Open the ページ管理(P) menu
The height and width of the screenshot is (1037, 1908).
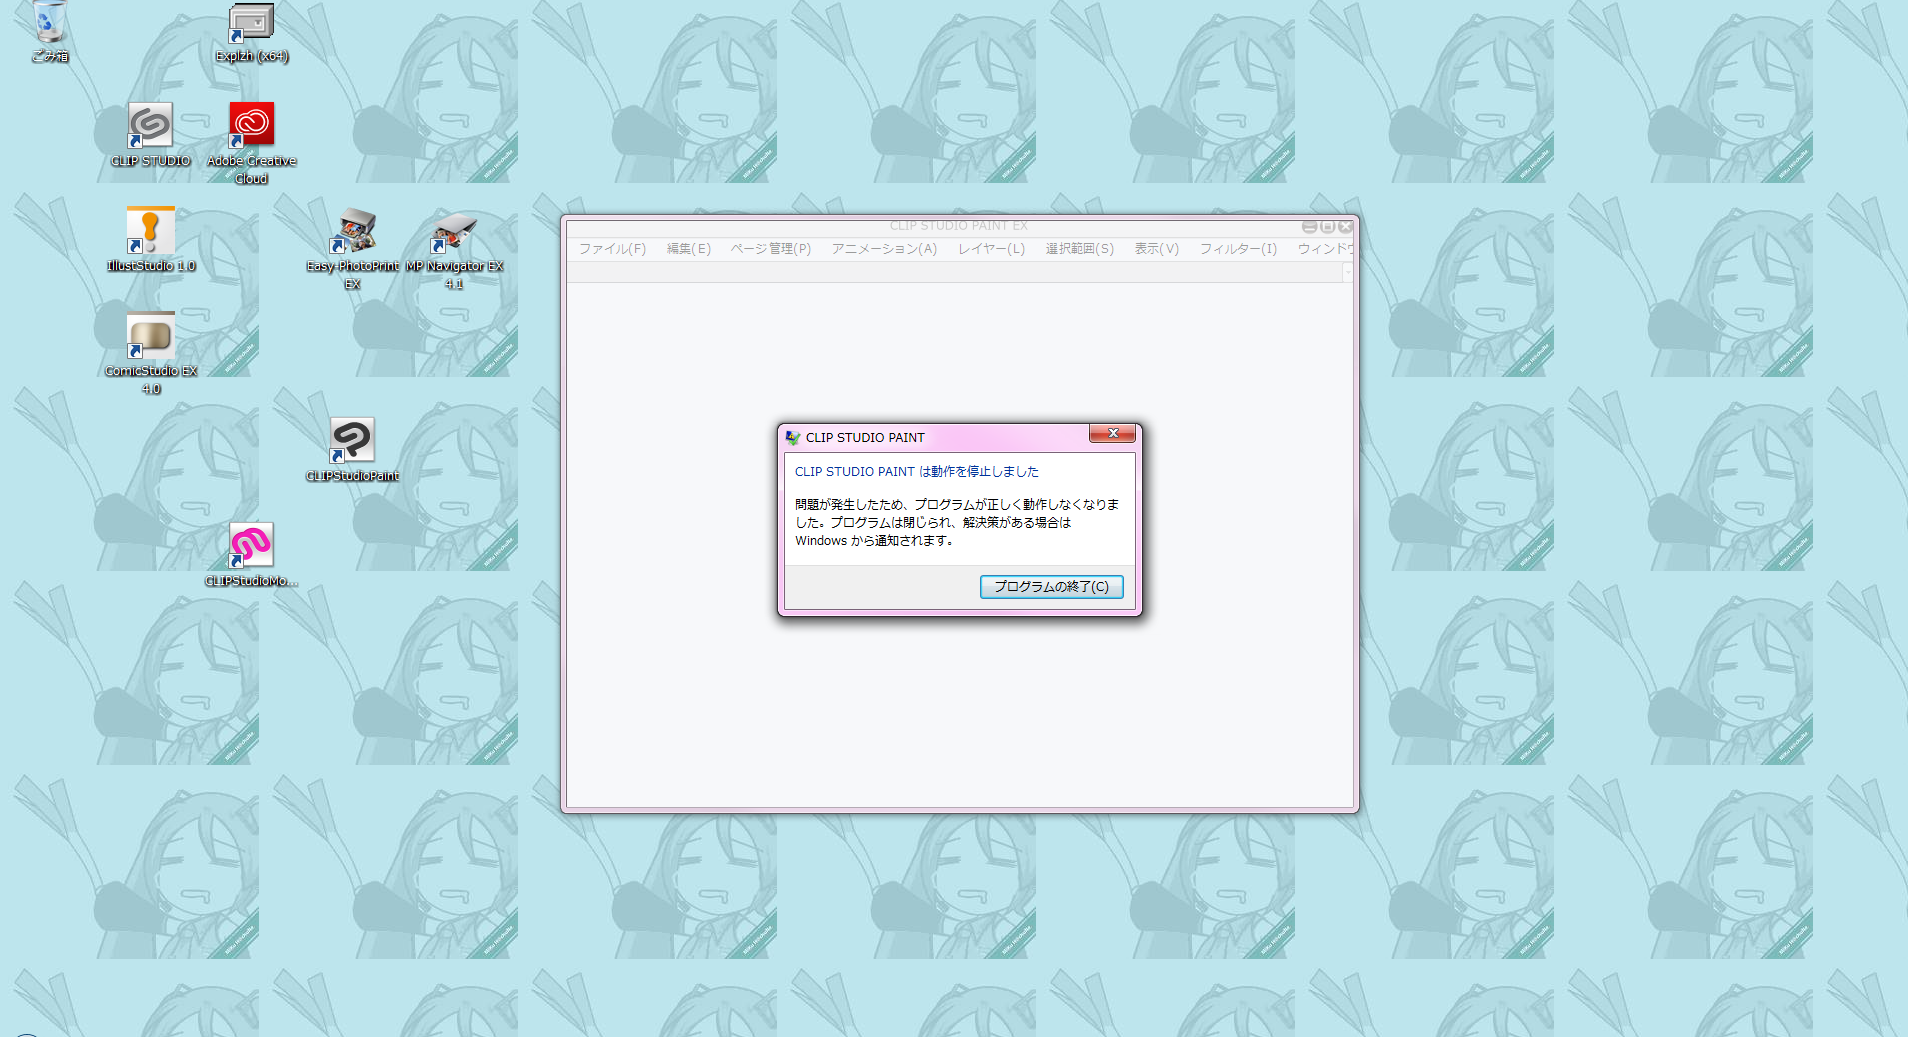click(x=770, y=249)
